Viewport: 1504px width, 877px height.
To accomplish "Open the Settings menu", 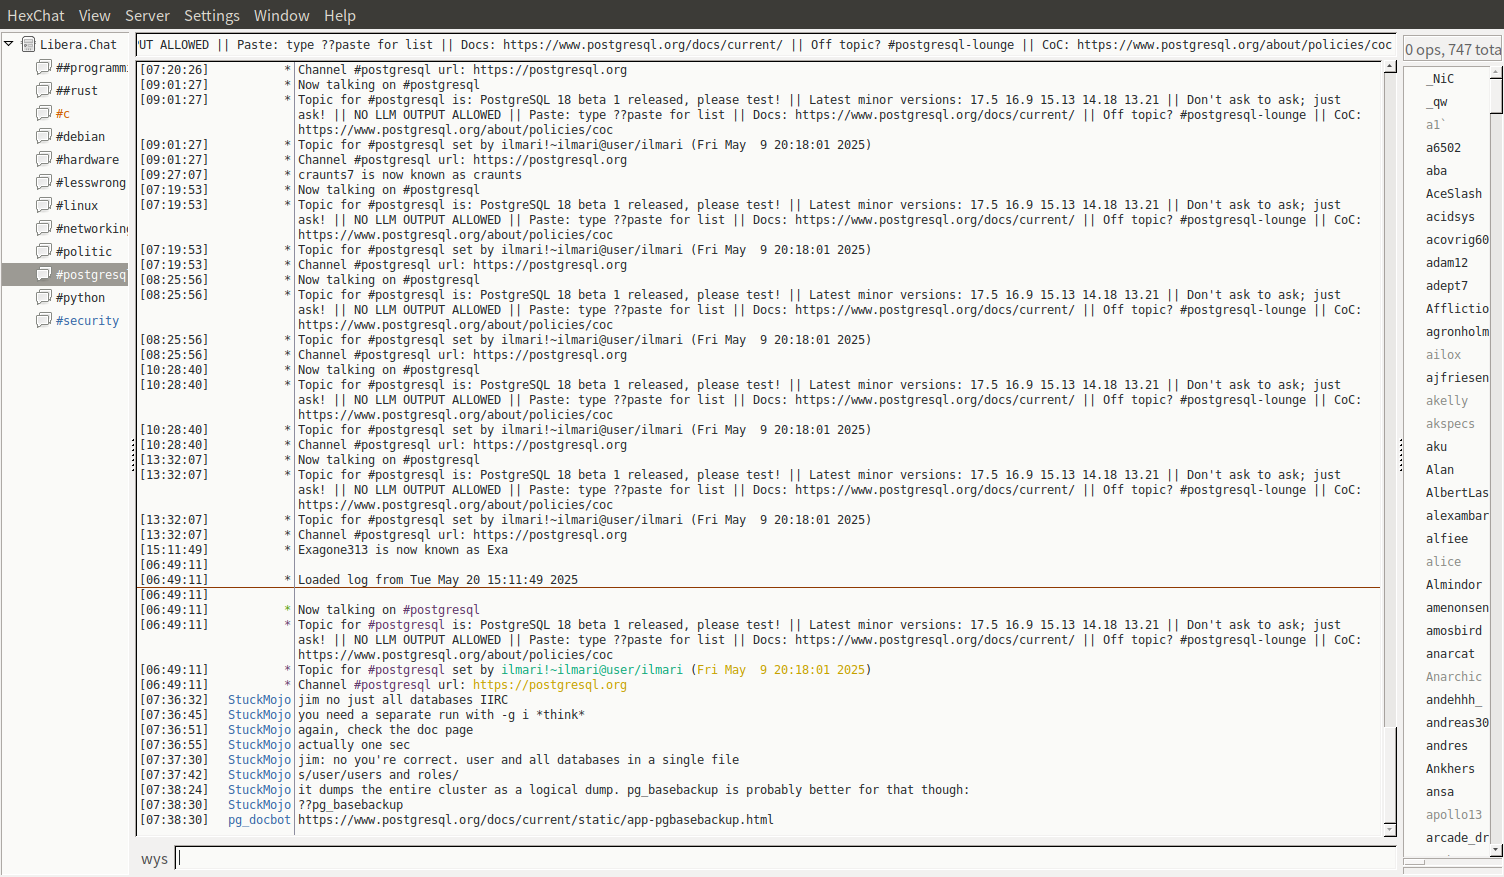I will click(x=211, y=15).
